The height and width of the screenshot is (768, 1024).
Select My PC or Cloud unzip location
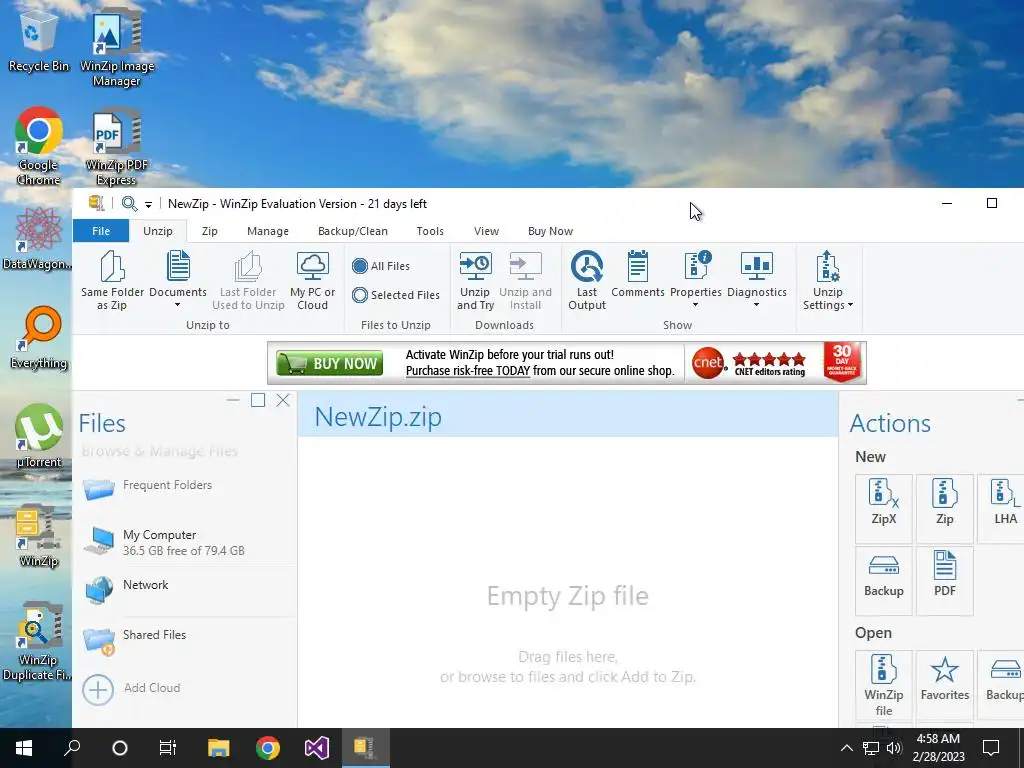click(x=312, y=280)
